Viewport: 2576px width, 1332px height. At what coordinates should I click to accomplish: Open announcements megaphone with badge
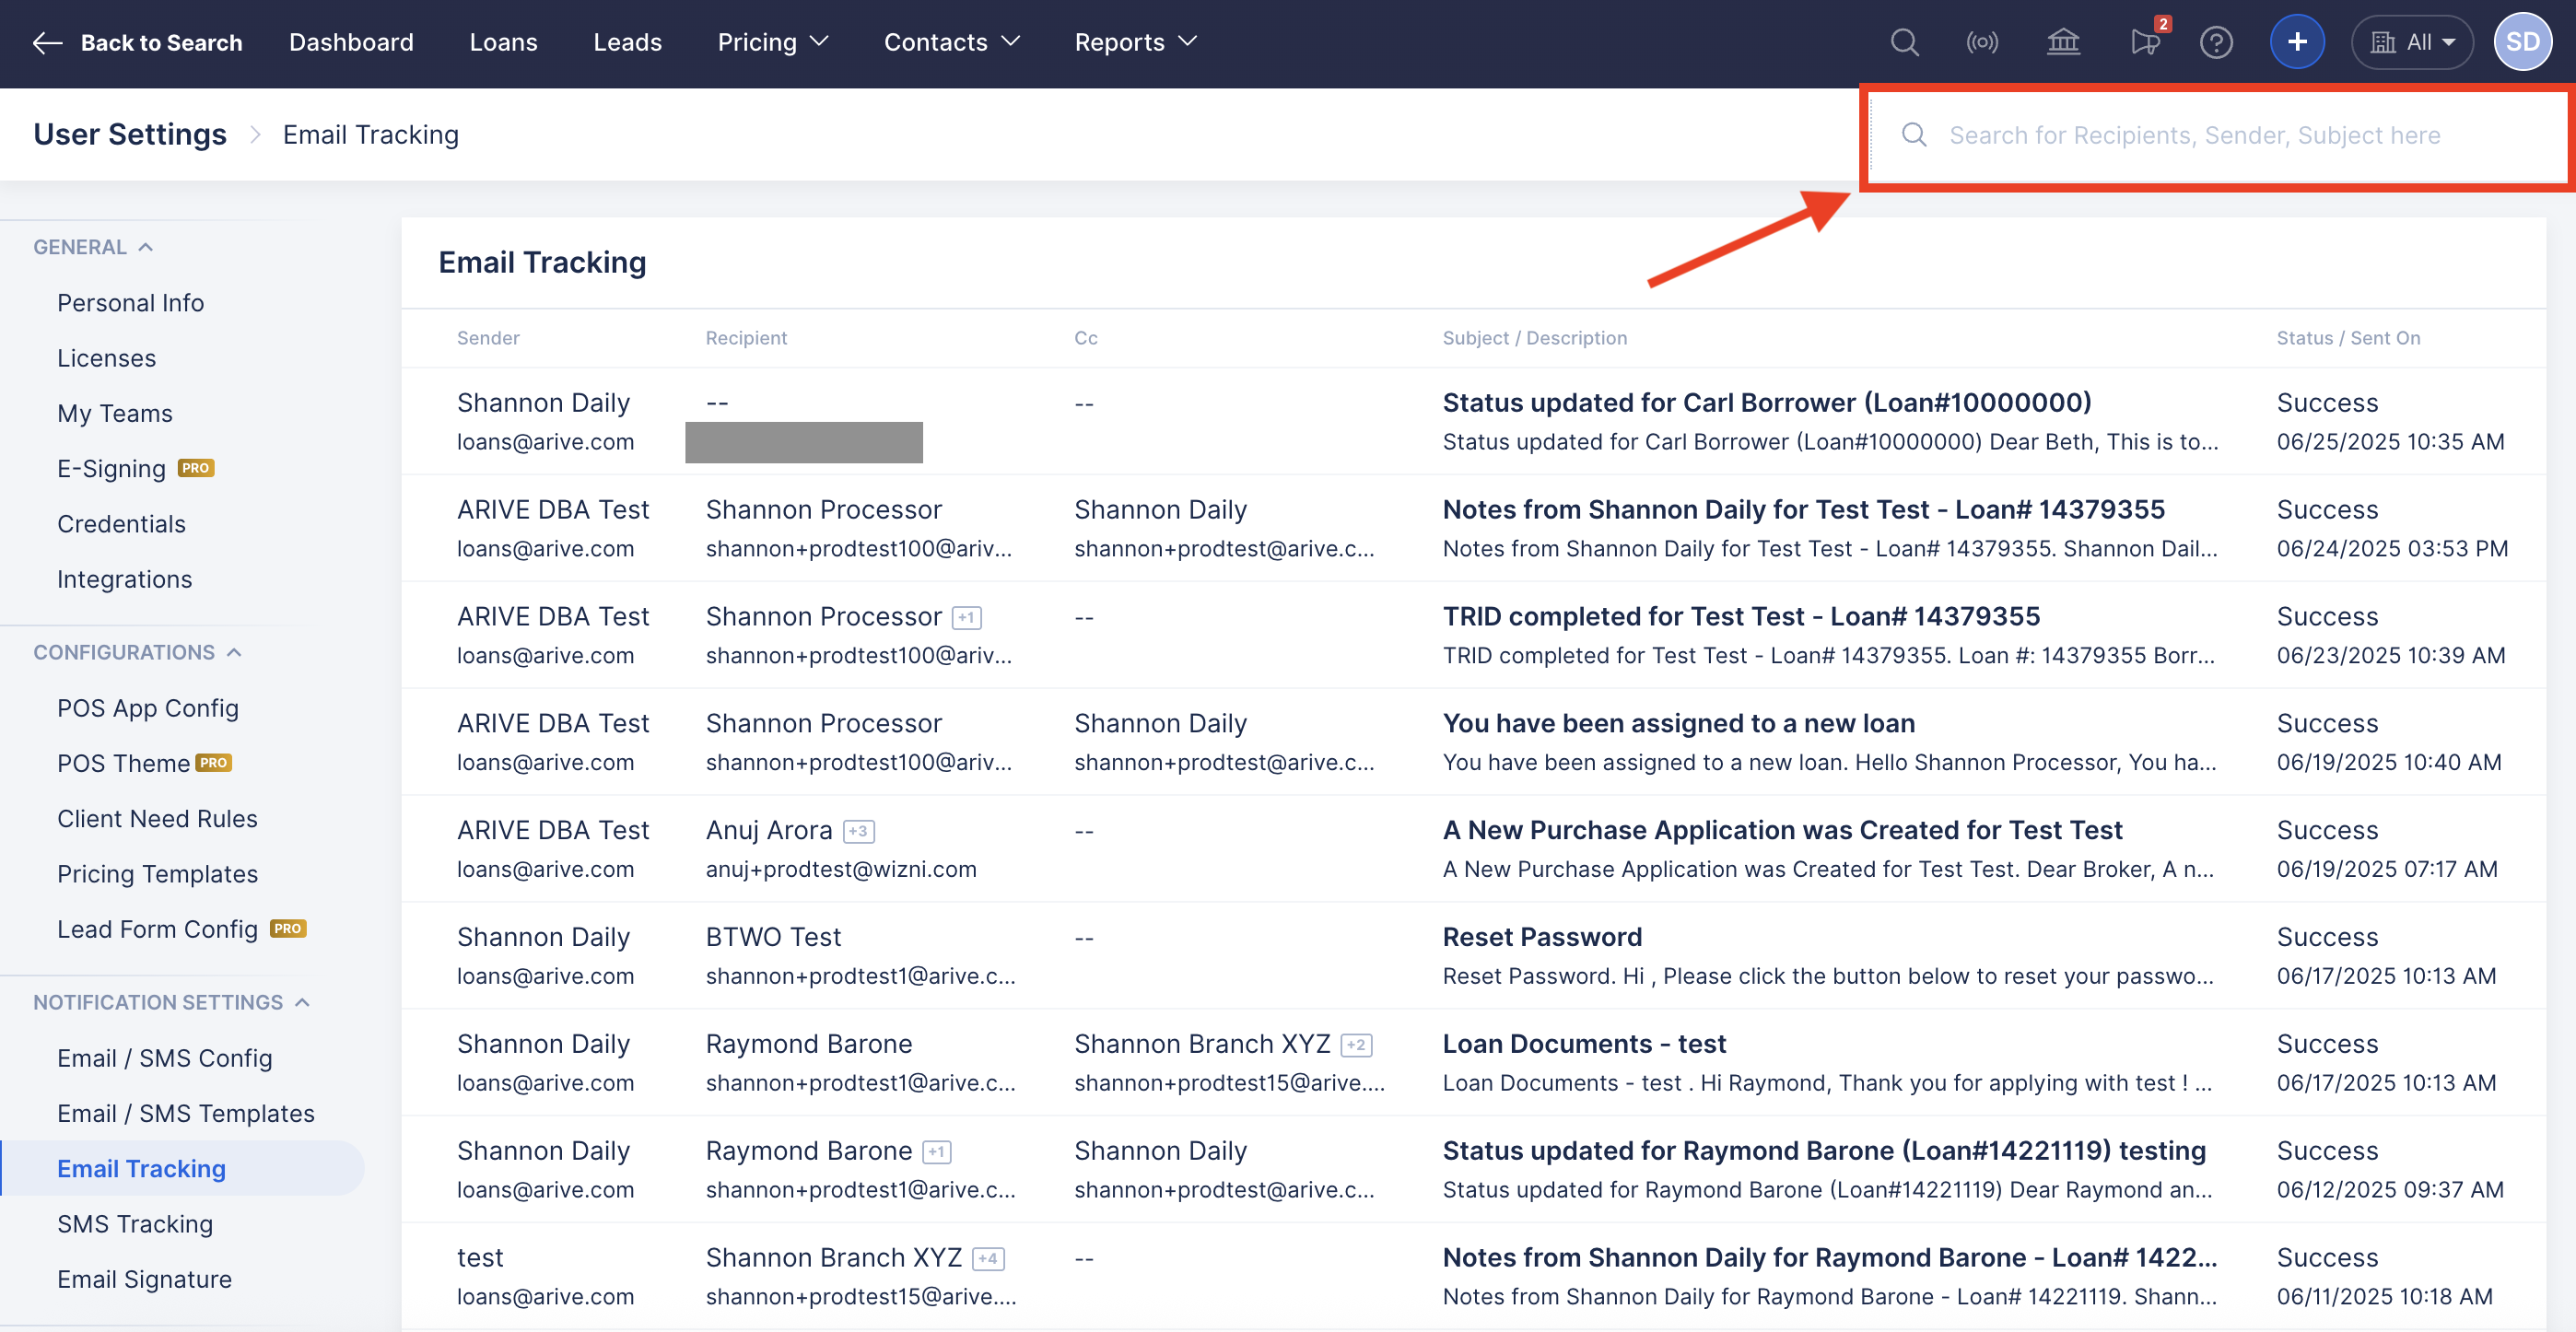2144,42
